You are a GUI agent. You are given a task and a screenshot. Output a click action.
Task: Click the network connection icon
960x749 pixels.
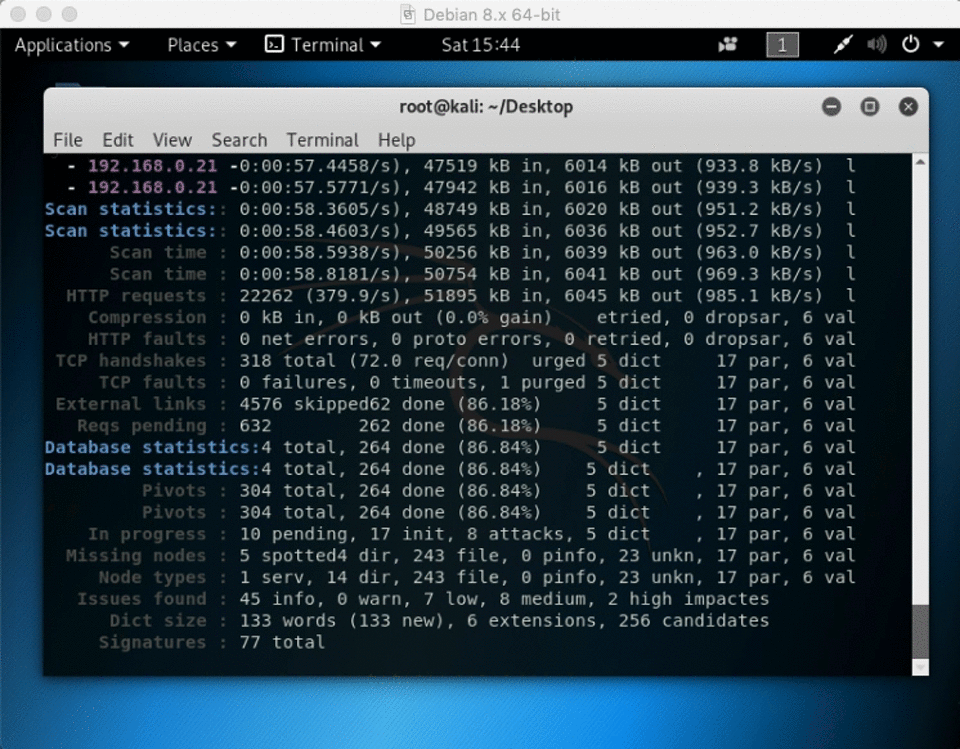pos(843,45)
